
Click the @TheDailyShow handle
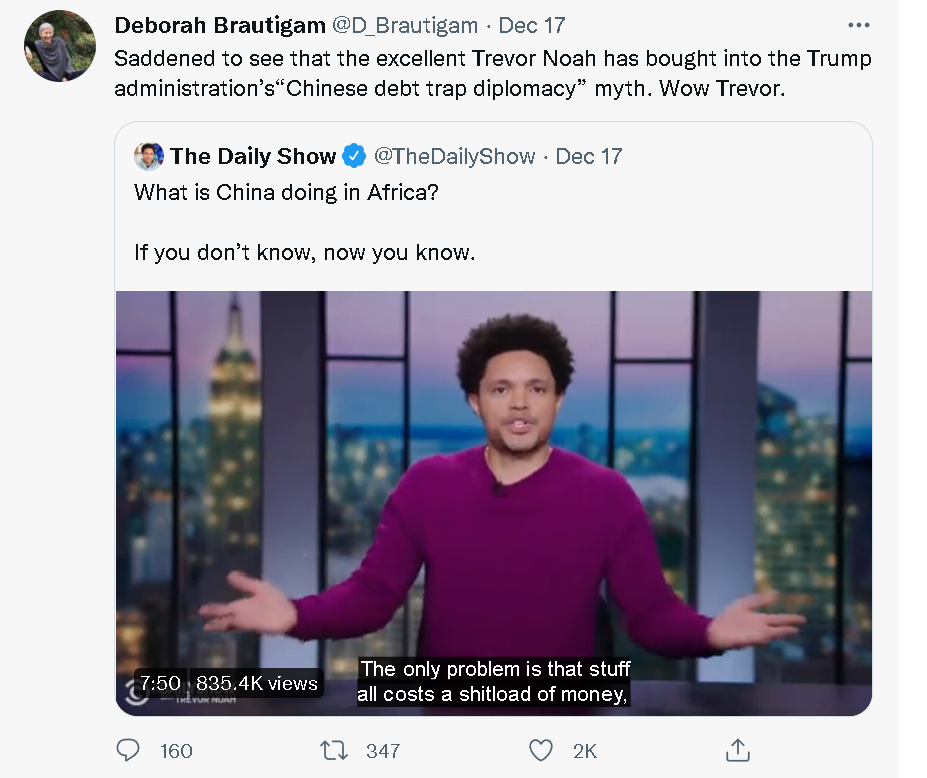pyautogui.click(x=455, y=156)
